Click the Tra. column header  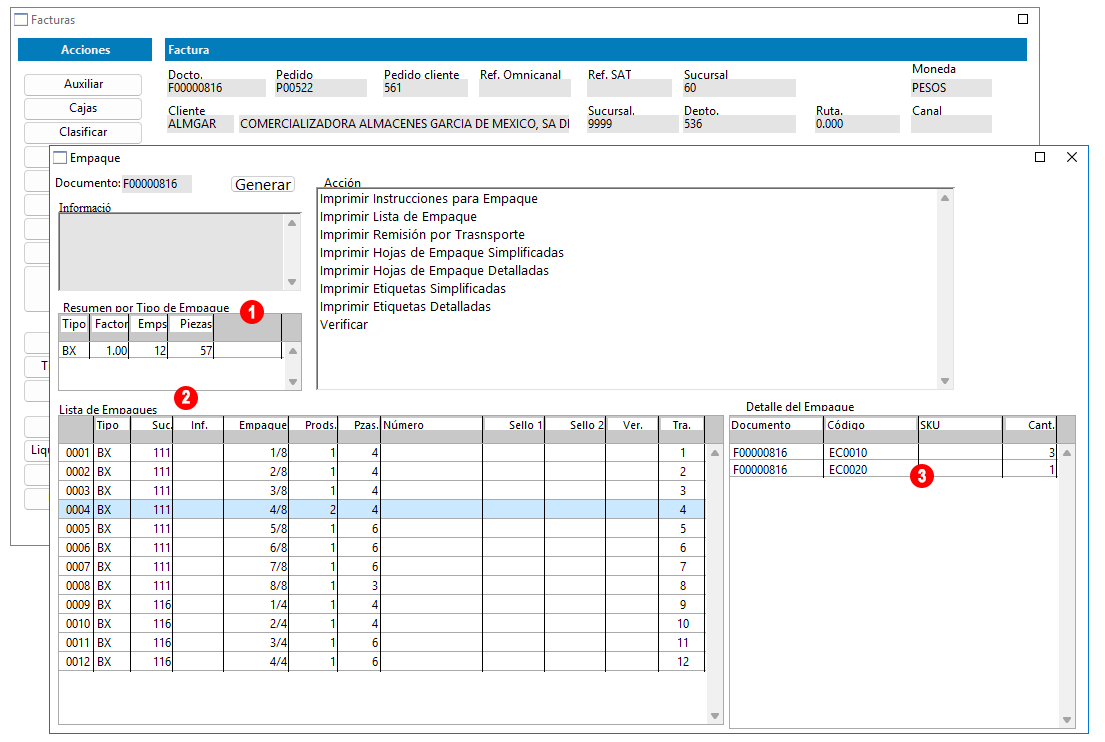[681, 425]
